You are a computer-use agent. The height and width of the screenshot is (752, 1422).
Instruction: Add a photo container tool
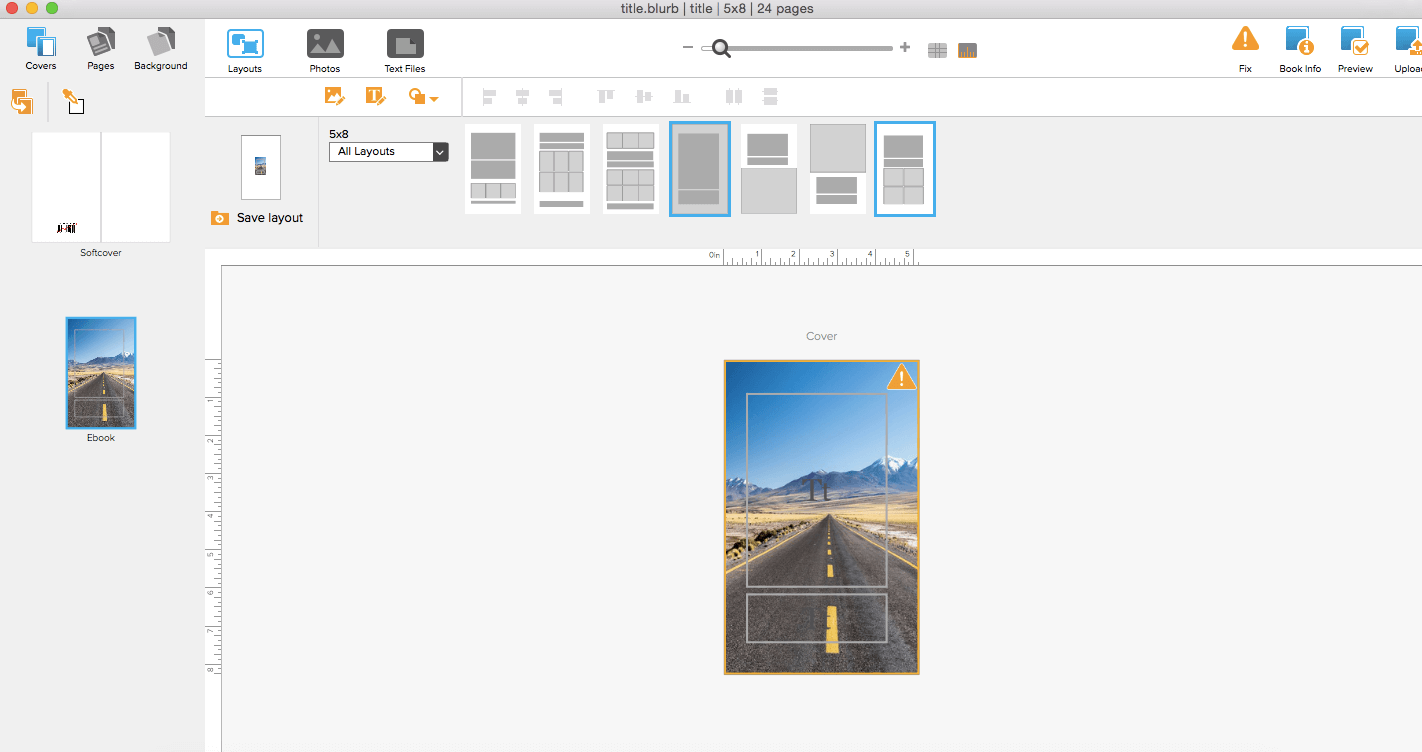(335, 96)
